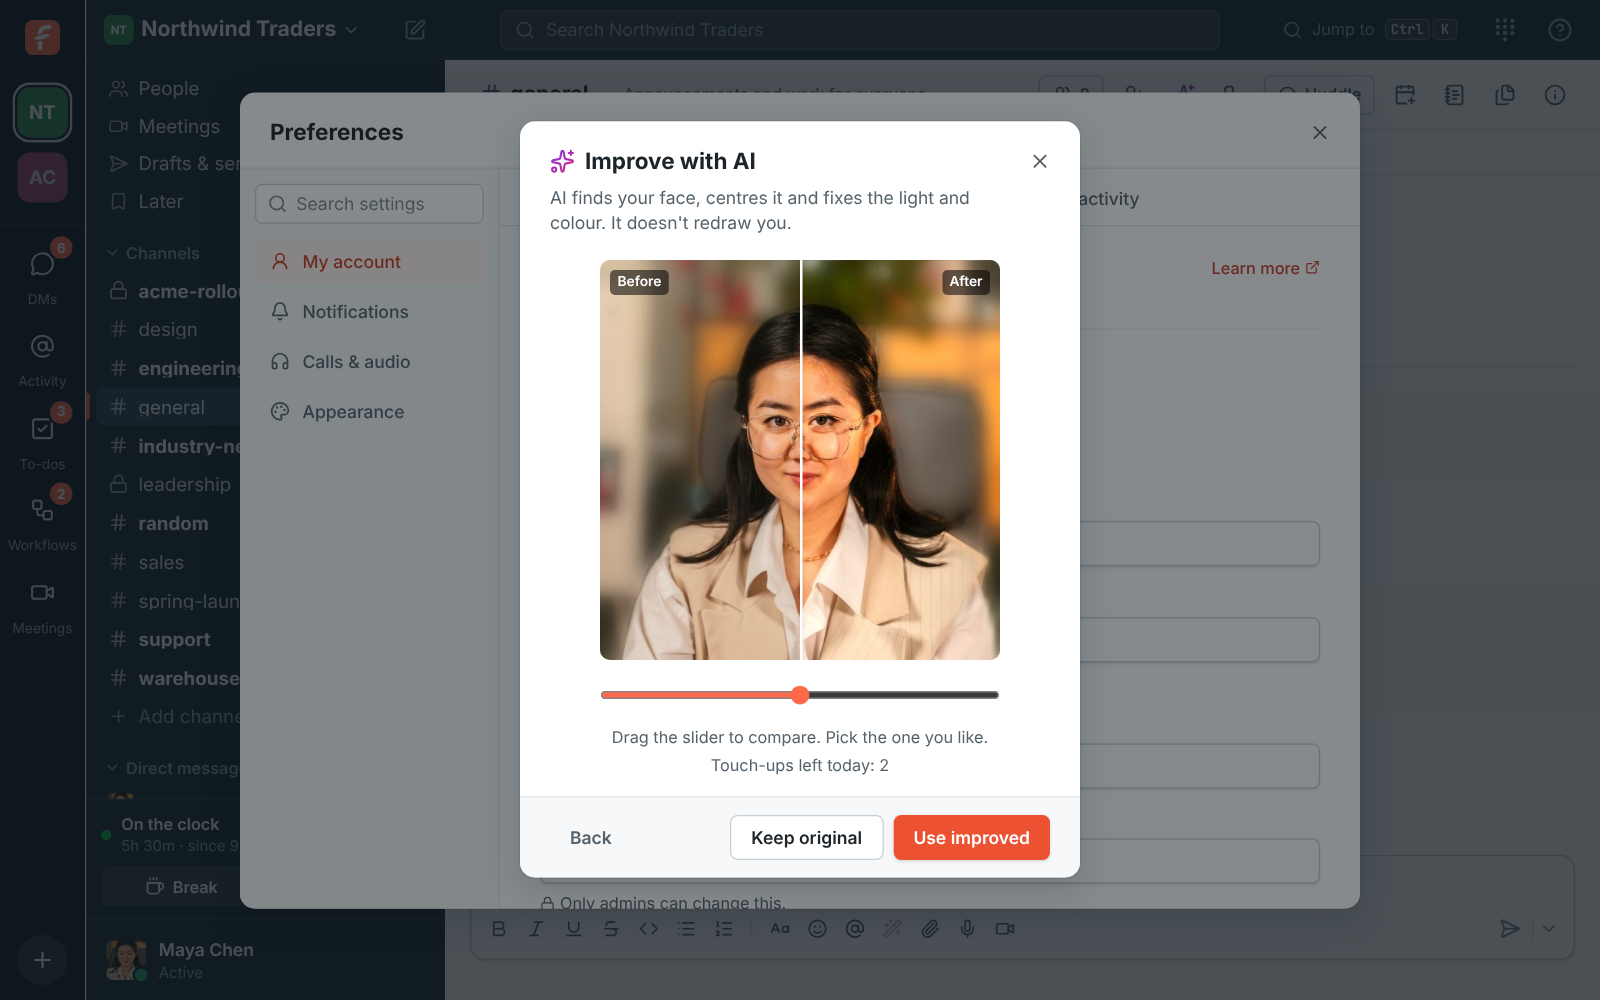Toggle bold formatting in composer

[499, 929]
